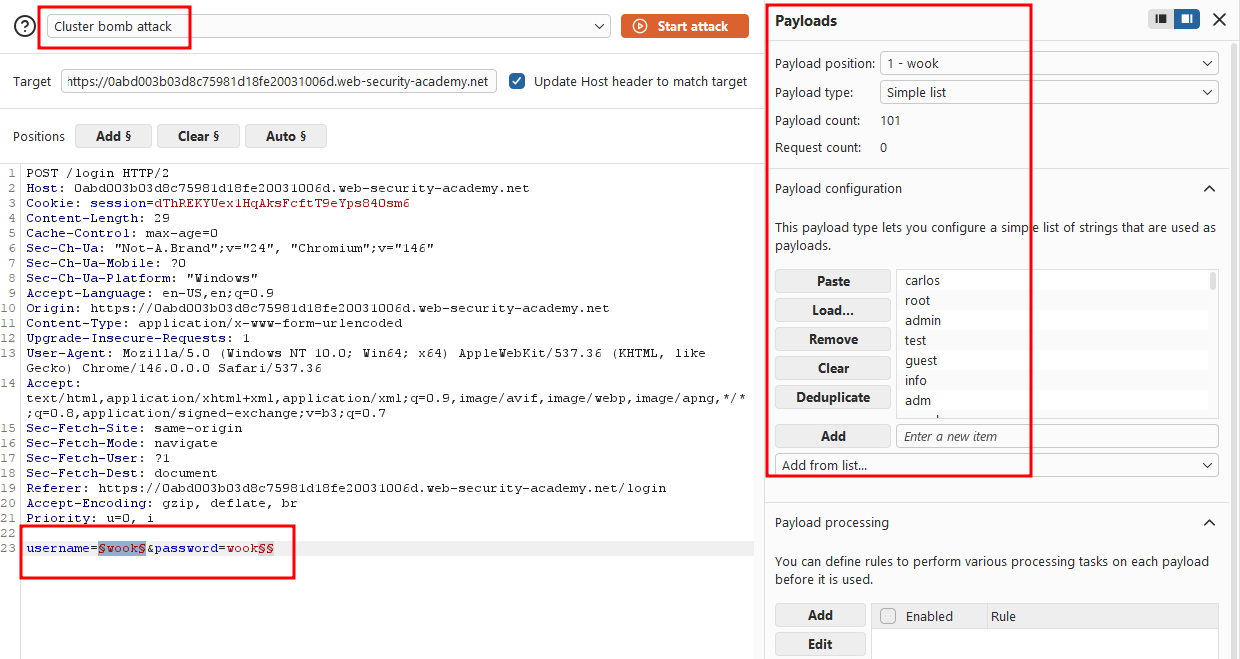Open the Add from list dropdown
This screenshot has width=1240, height=659.
(x=997, y=465)
